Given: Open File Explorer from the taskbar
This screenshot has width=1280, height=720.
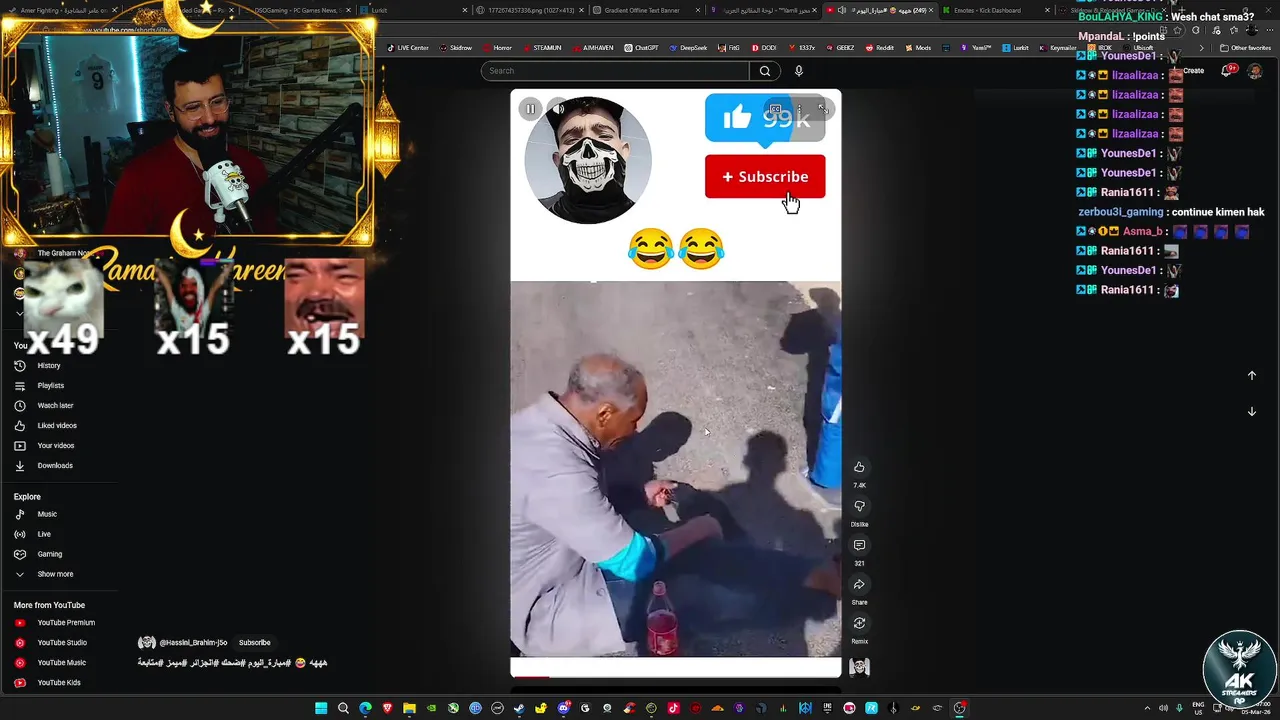Looking at the screenshot, I should 409,708.
